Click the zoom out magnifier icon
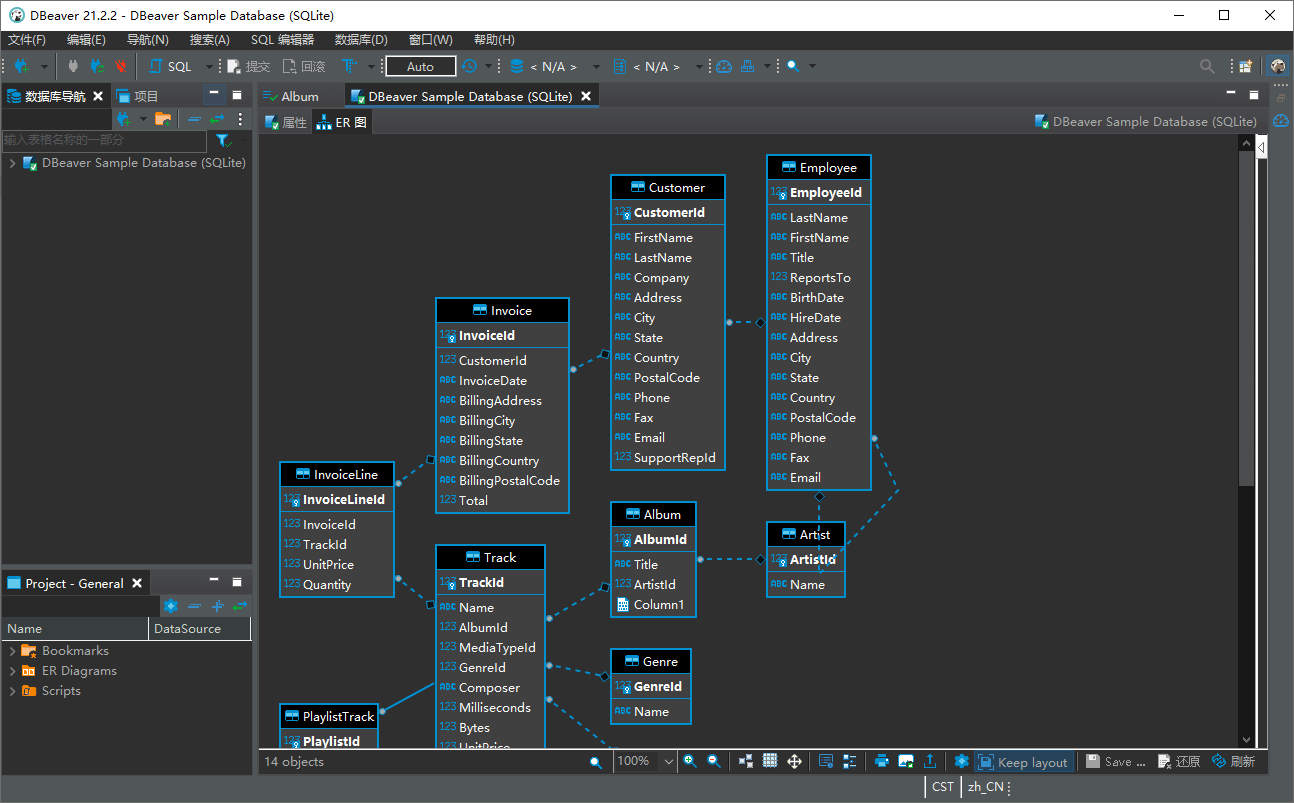The image size is (1294, 803). (714, 761)
